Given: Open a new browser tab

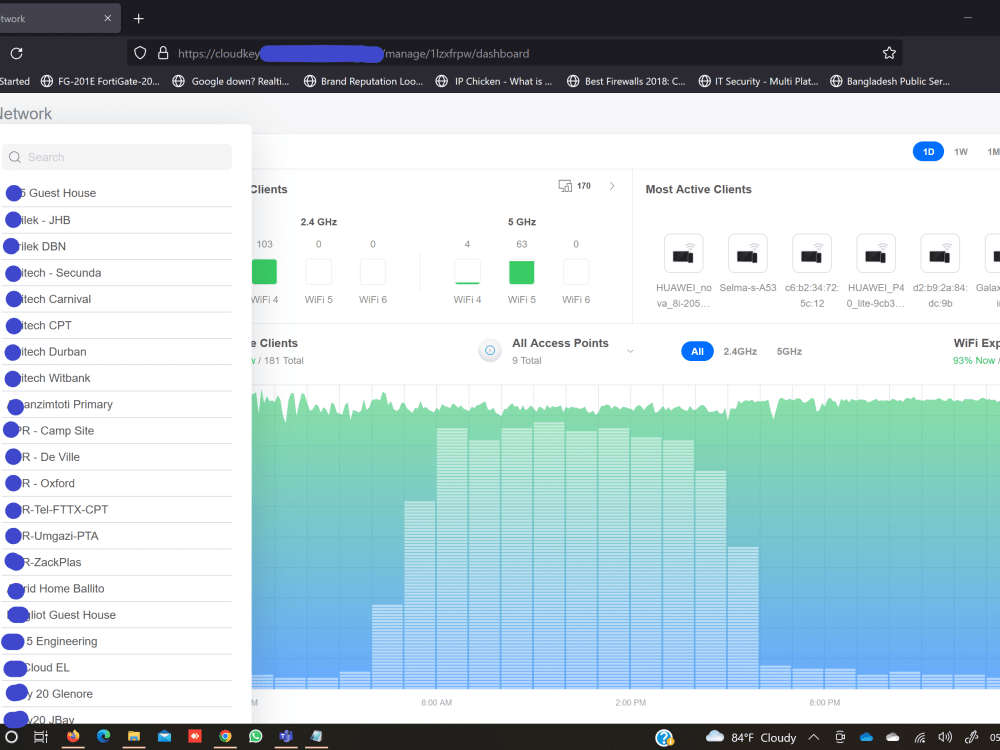Looking at the screenshot, I should coord(138,18).
